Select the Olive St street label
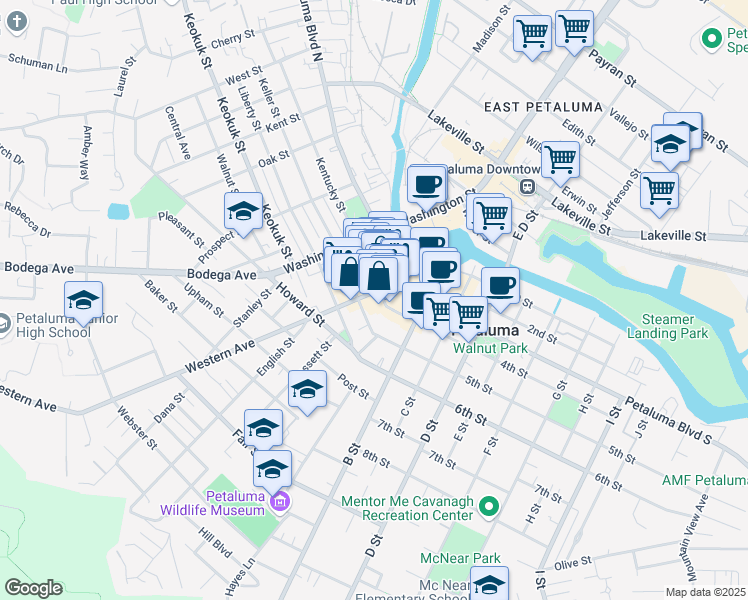The image size is (748, 600). (x=572, y=563)
